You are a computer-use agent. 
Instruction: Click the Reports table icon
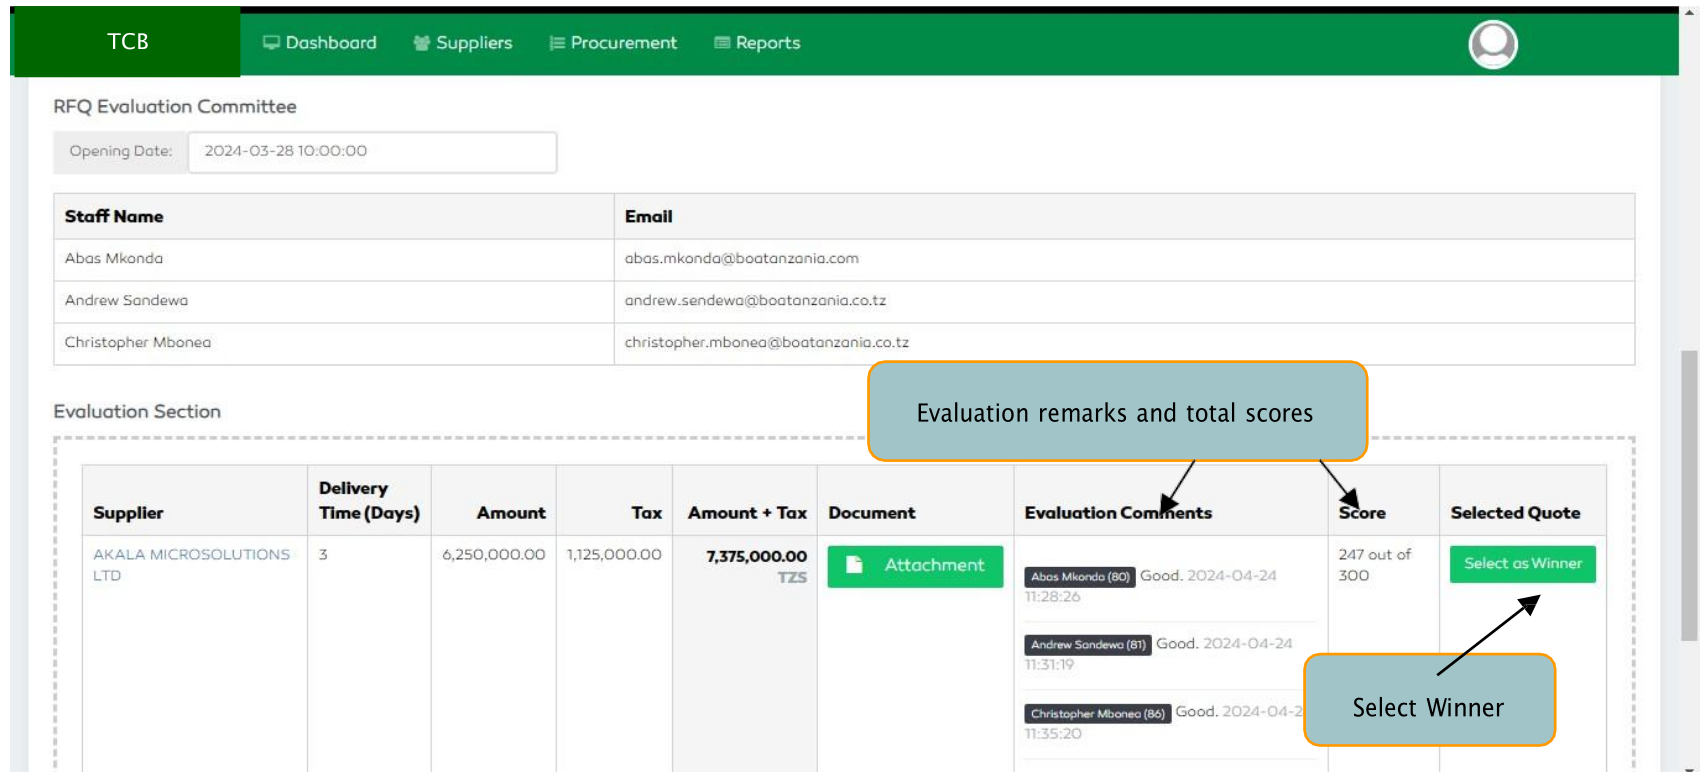(721, 43)
